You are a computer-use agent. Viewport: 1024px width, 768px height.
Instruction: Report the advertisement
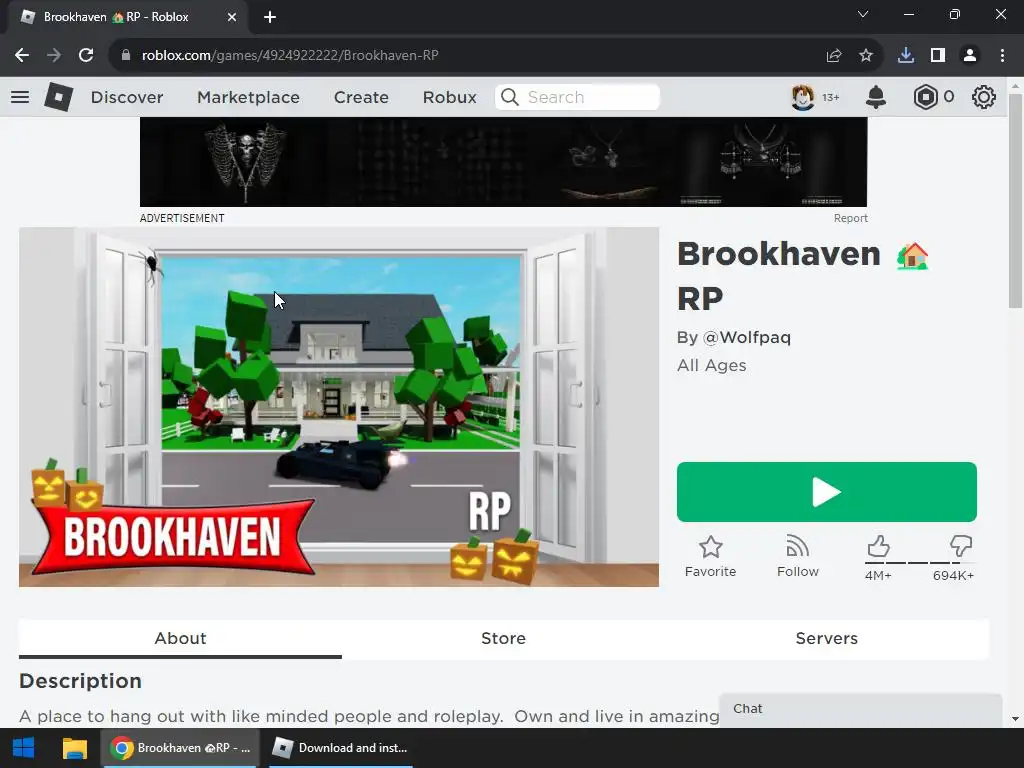[850, 218]
